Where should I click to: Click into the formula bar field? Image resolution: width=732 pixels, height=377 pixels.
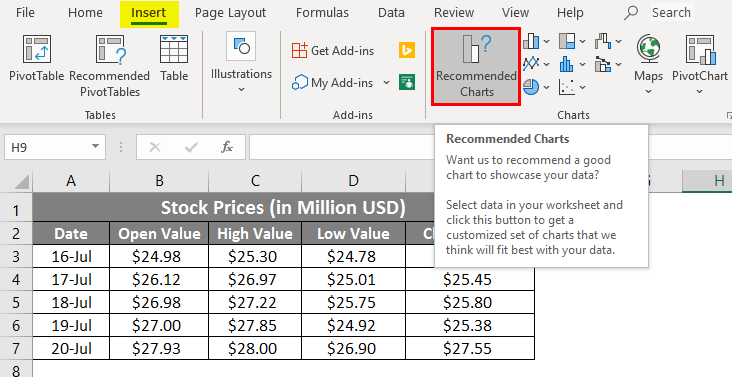[x=342, y=147]
